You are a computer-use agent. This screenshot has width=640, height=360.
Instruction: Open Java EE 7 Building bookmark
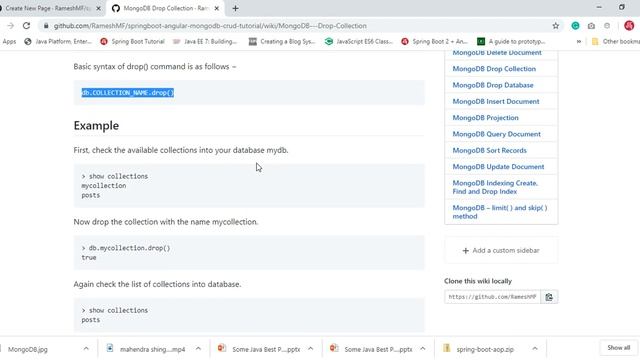click(x=205, y=41)
